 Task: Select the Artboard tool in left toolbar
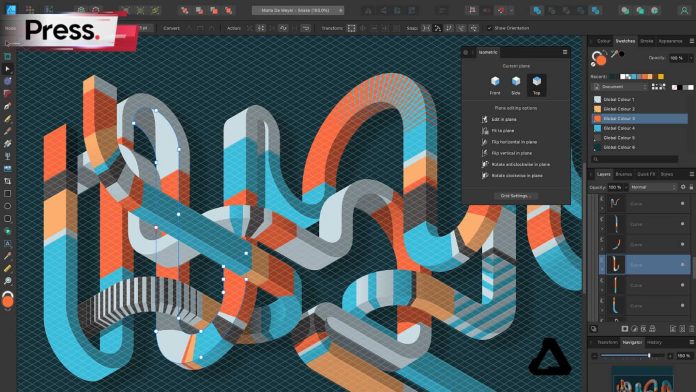click(8, 57)
